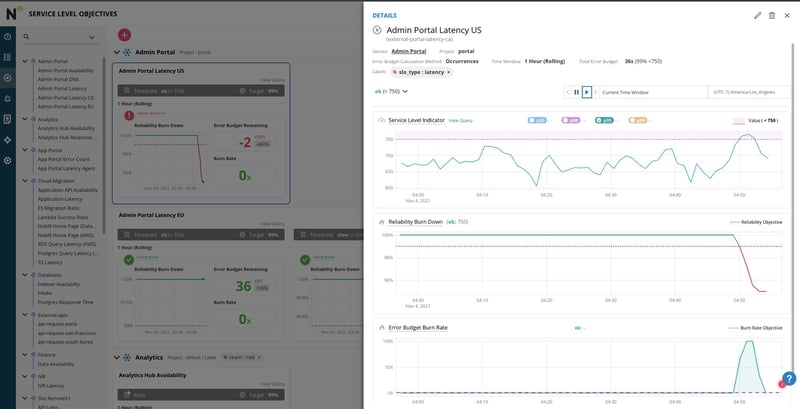Collapse the Analytics group header chevron
The image size is (800, 409).
pos(117,358)
